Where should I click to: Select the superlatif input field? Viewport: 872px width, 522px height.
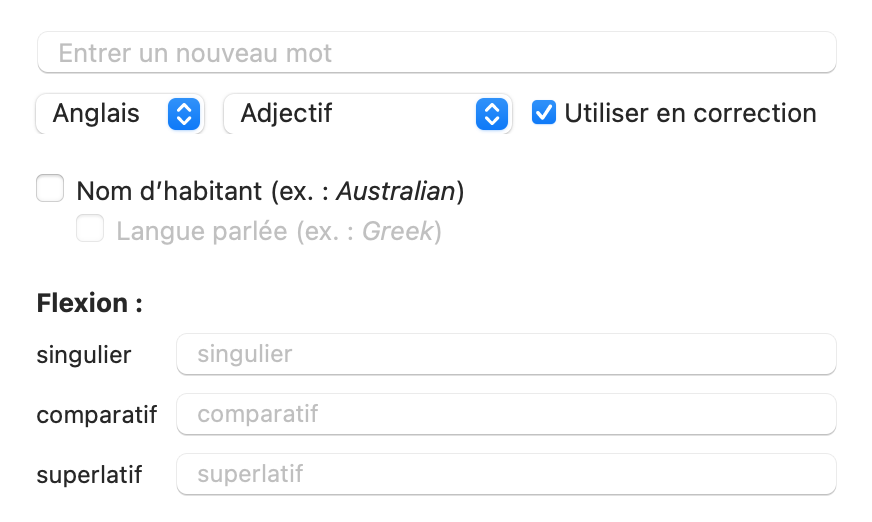[506, 474]
